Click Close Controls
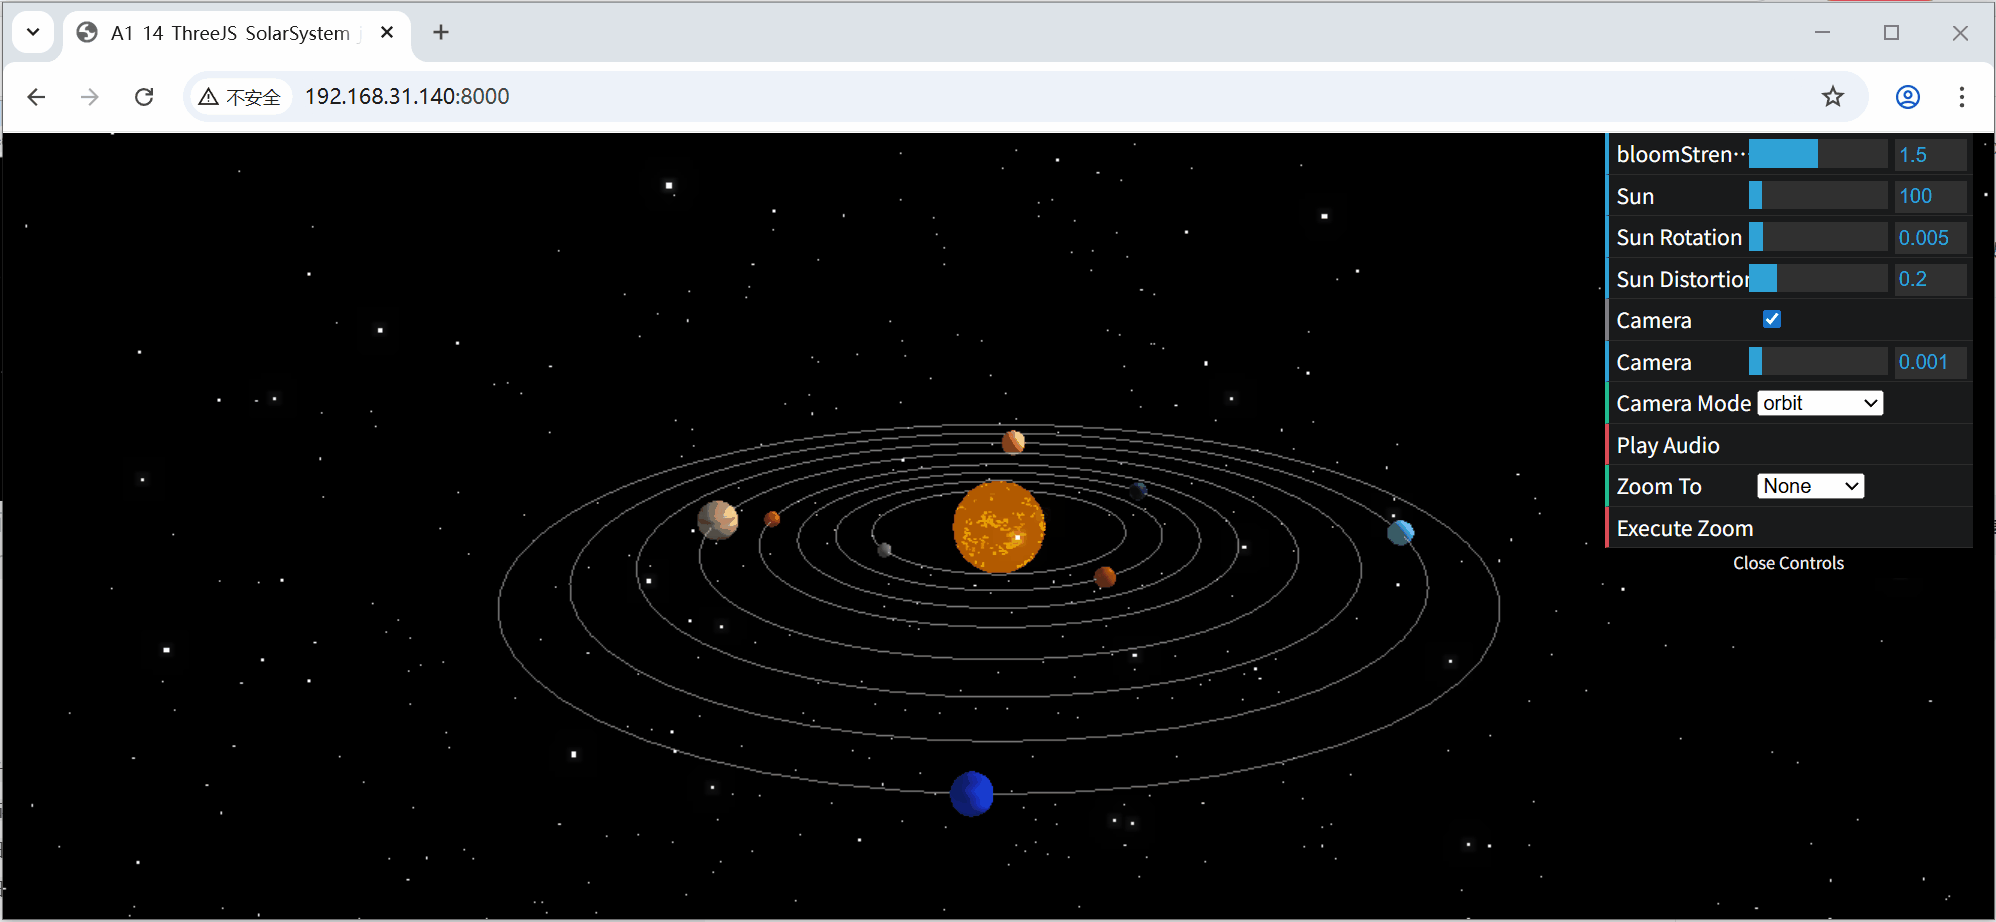Image resolution: width=1996 pixels, height=922 pixels. (x=1788, y=563)
